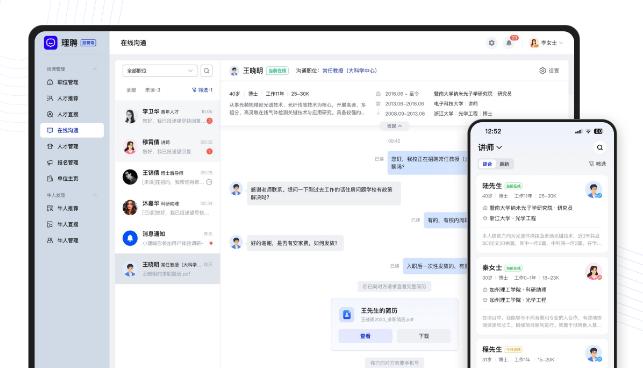Click the red unread badge on second conversation

(210, 151)
